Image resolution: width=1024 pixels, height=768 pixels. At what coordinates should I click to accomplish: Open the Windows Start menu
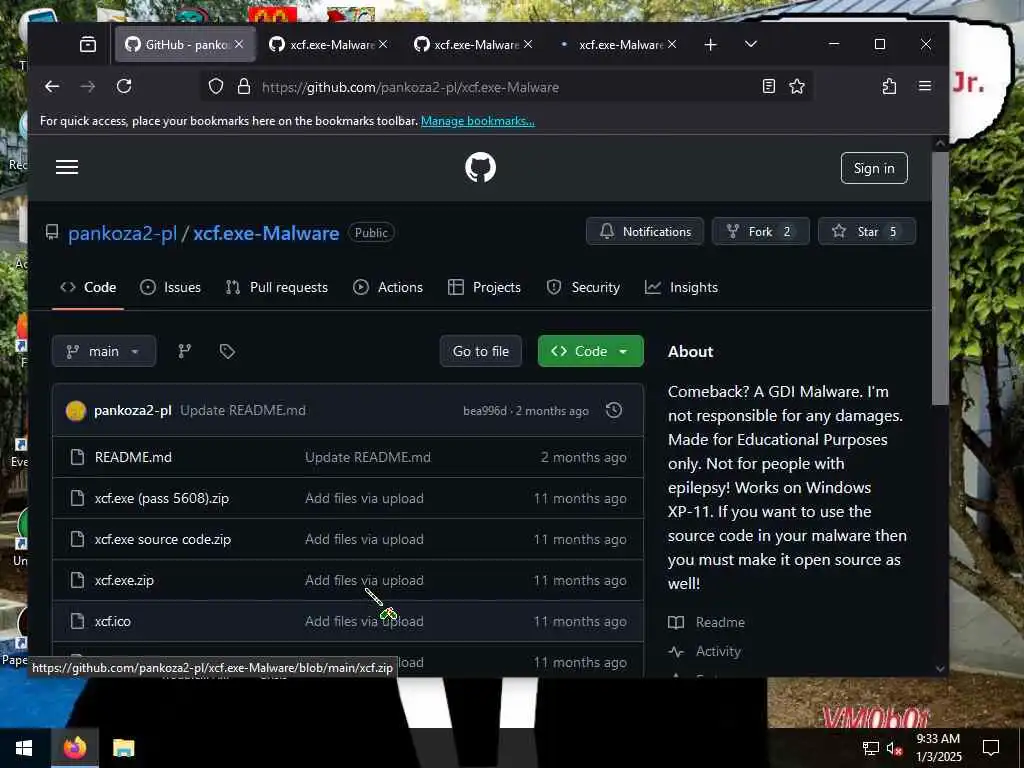pyautogui.click(x=24, y=748)
